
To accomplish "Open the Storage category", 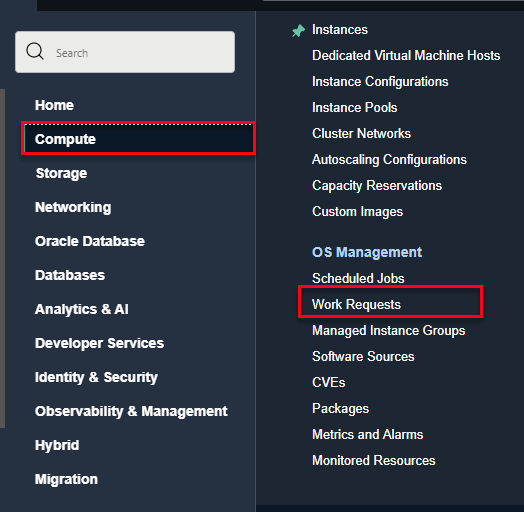I will (x=61, y=173).
